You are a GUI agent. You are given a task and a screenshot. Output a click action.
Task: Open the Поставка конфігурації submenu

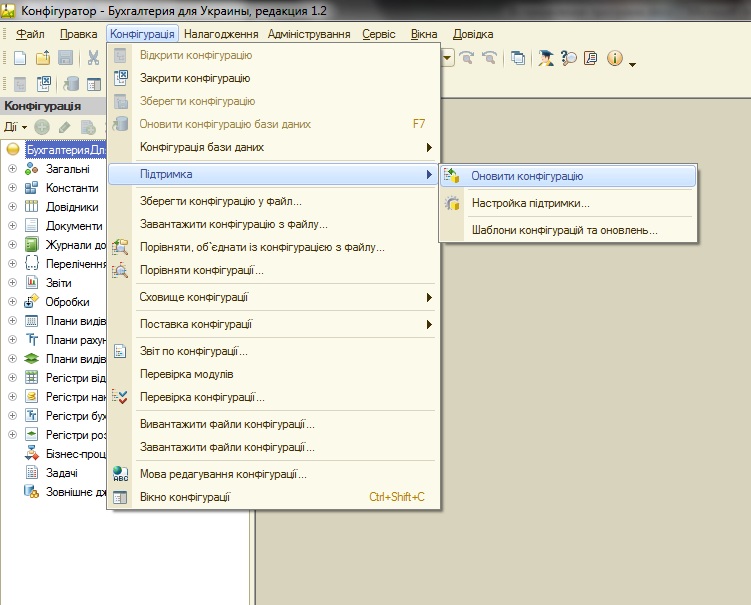pos(273,324)
